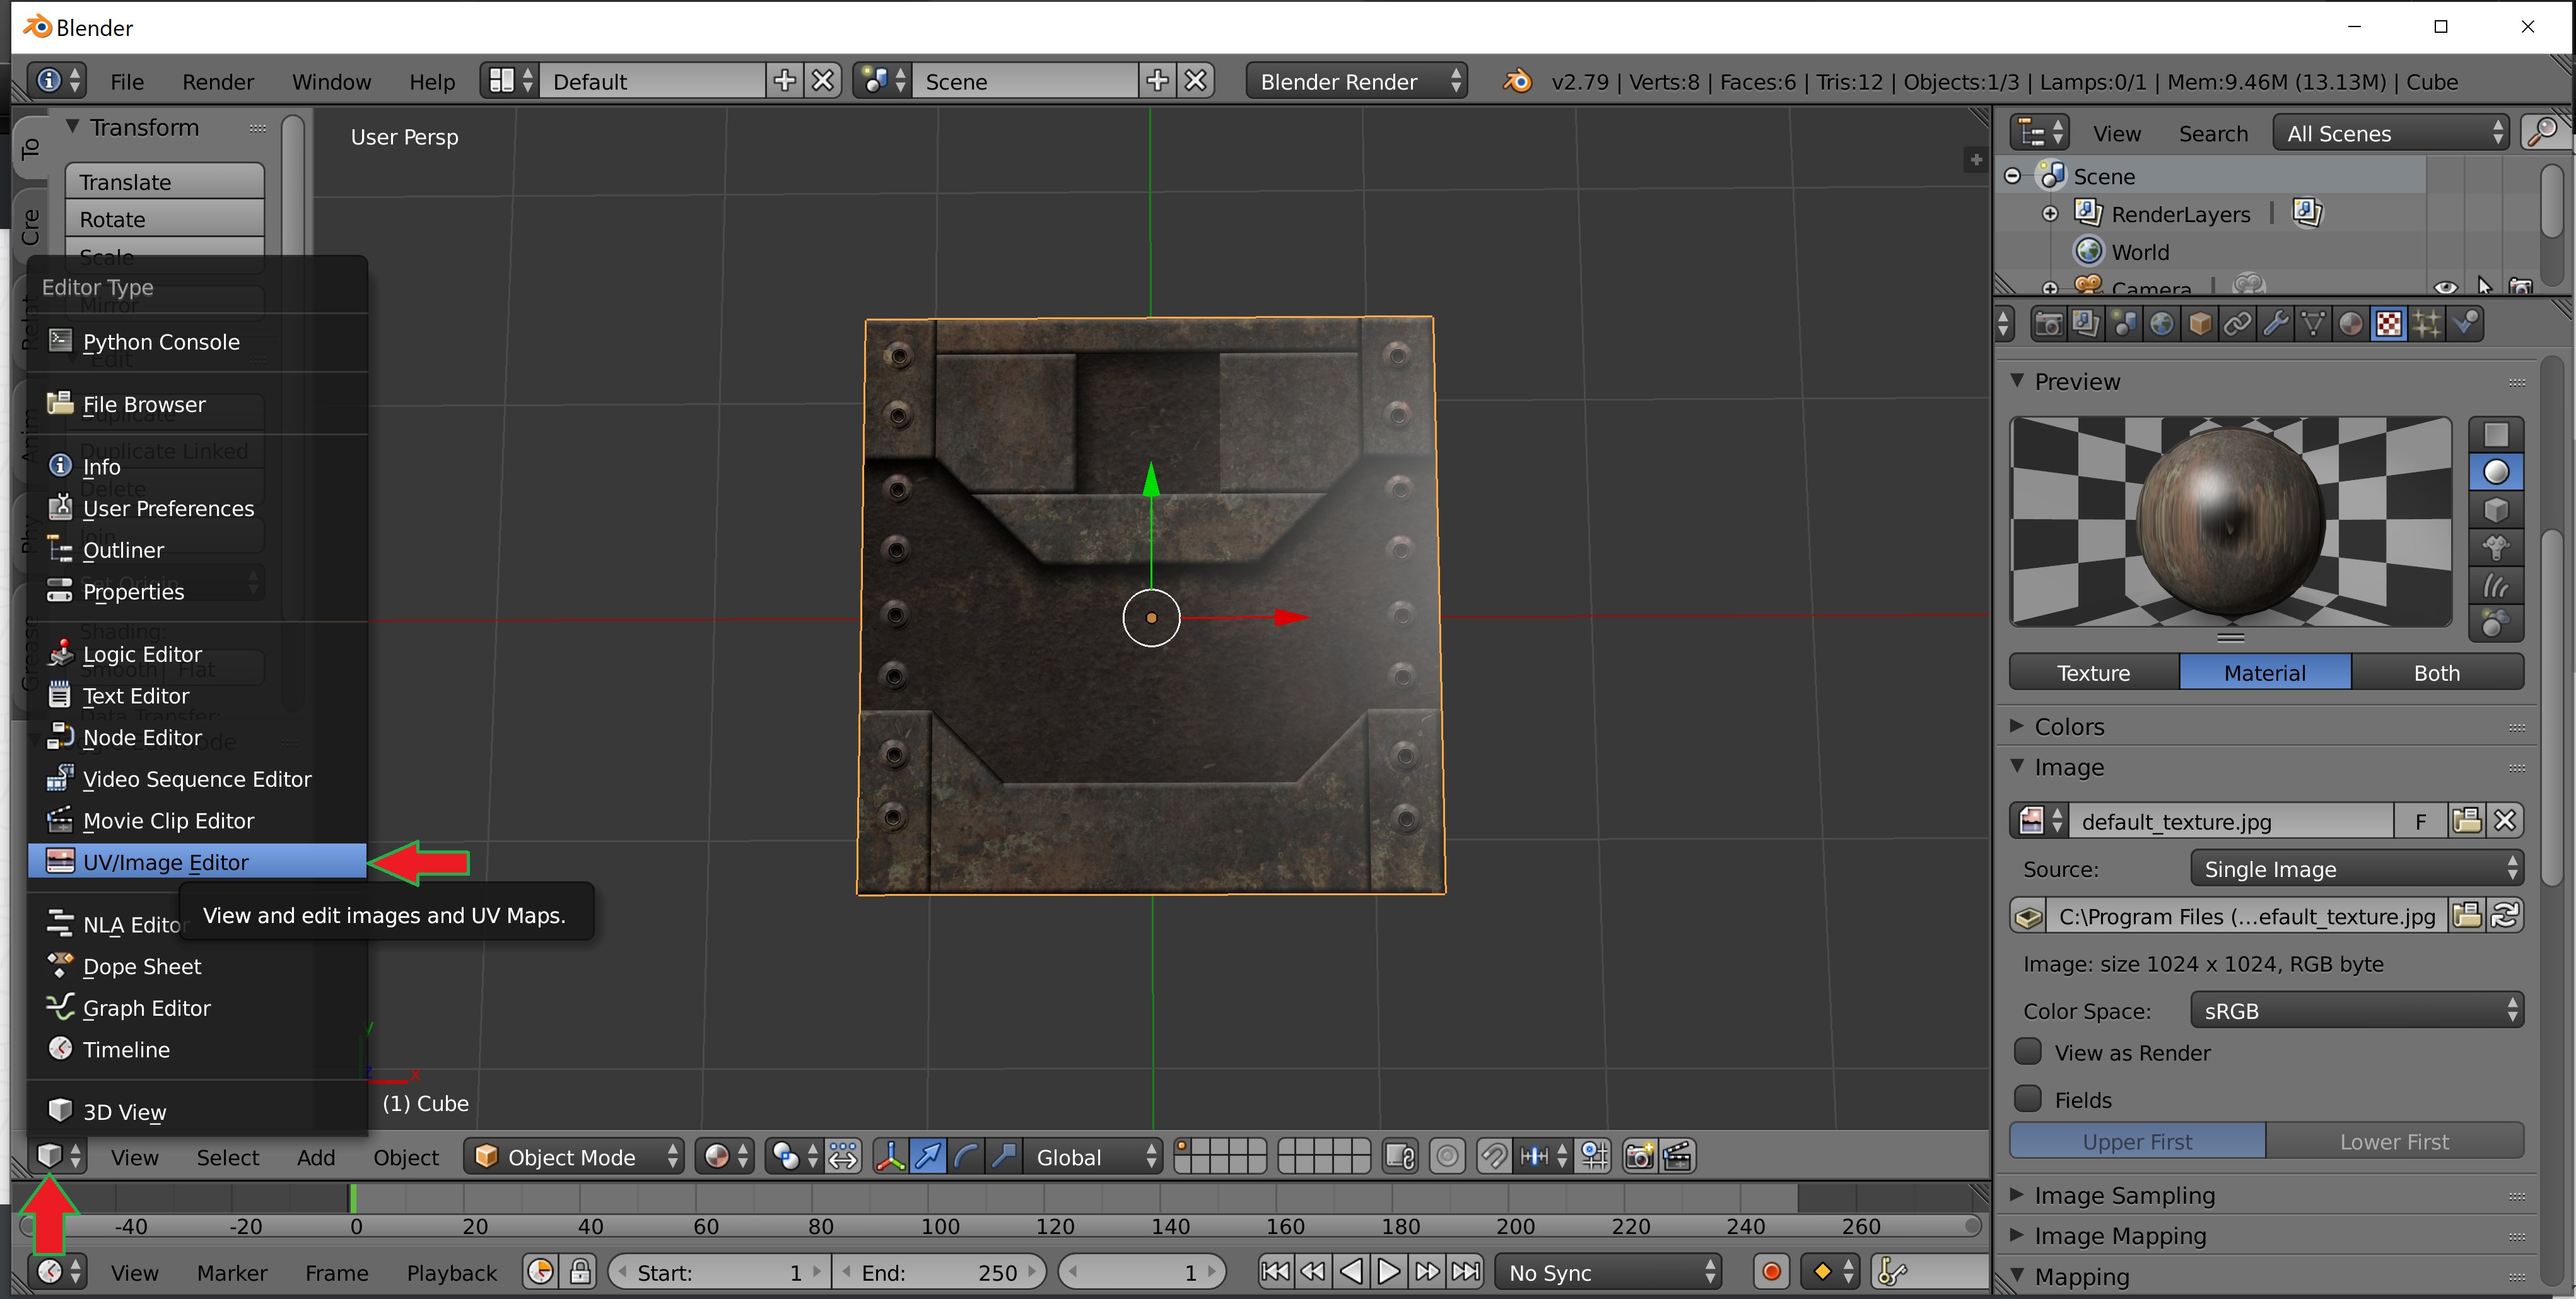Set preview shape to monkey head
This screenshot has width=2576, height=1299.
tap(2496, 548)
